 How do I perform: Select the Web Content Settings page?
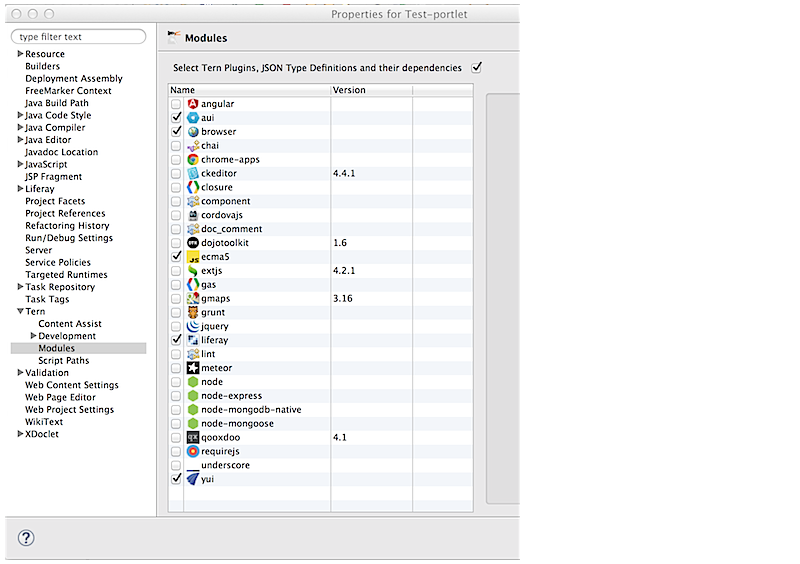tap(71, 385)
